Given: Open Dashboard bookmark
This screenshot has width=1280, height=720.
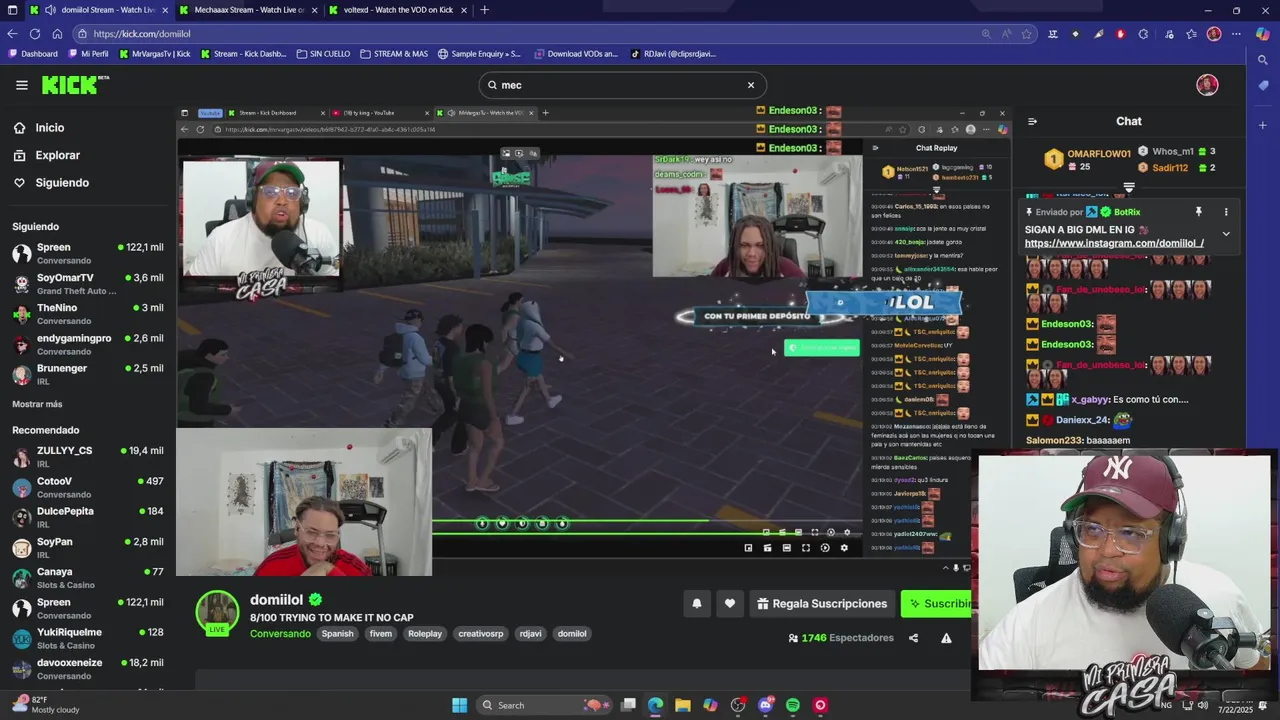Looking at the screenshot, I should click(x=33, y=54).
